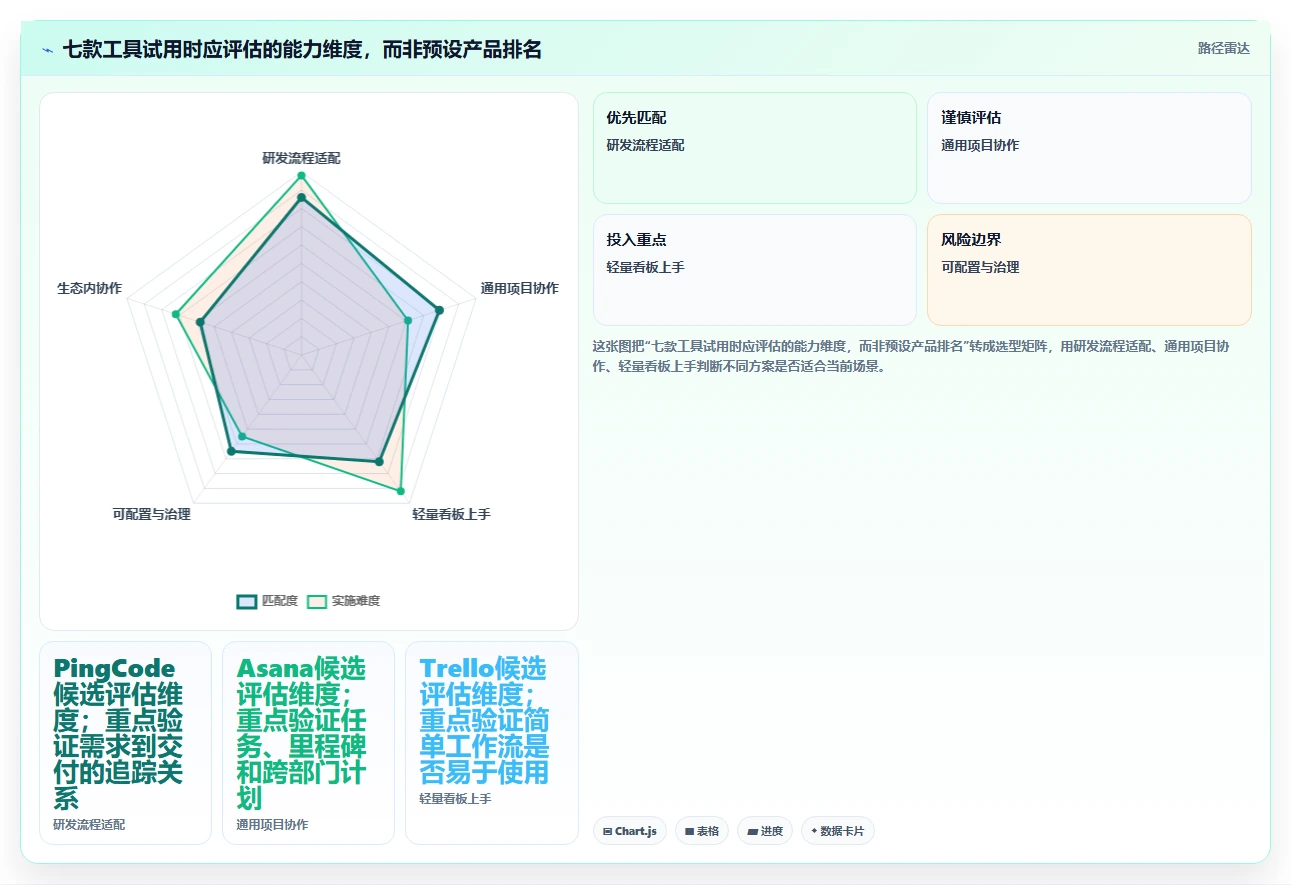This screenshot has height=885, width=1291.
Task: Click the 生态内协作 radar axis label
Action: click(90, 288)
